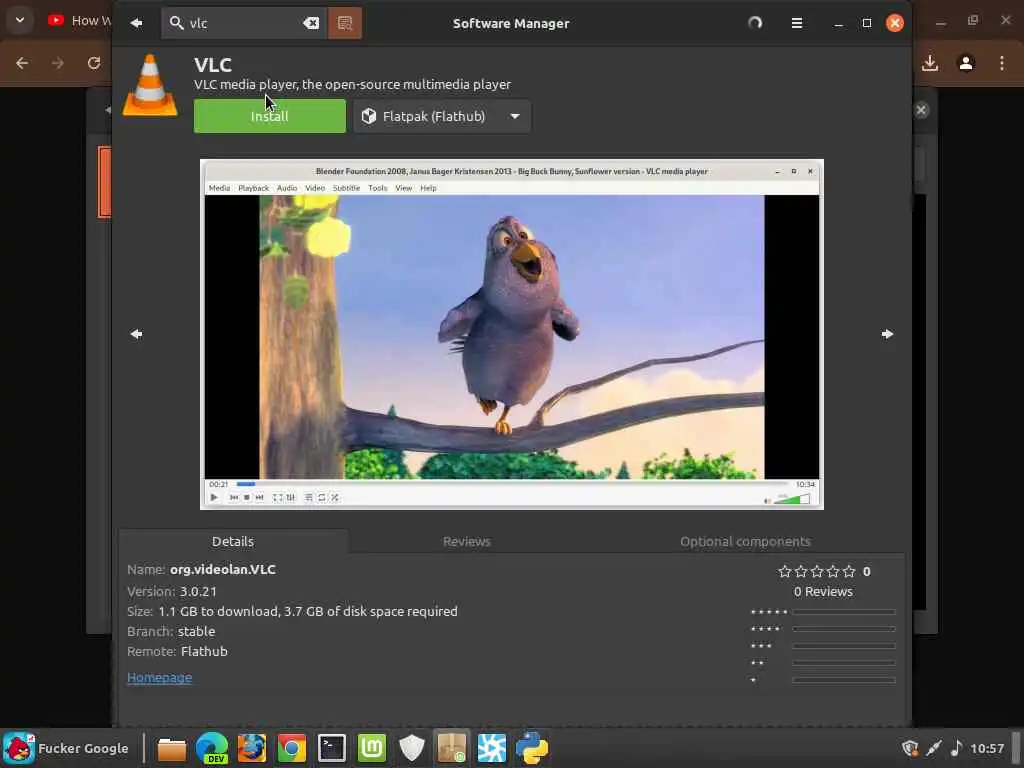
Task: Switch to the Reviews tab
Action: [x=466, y=541]
